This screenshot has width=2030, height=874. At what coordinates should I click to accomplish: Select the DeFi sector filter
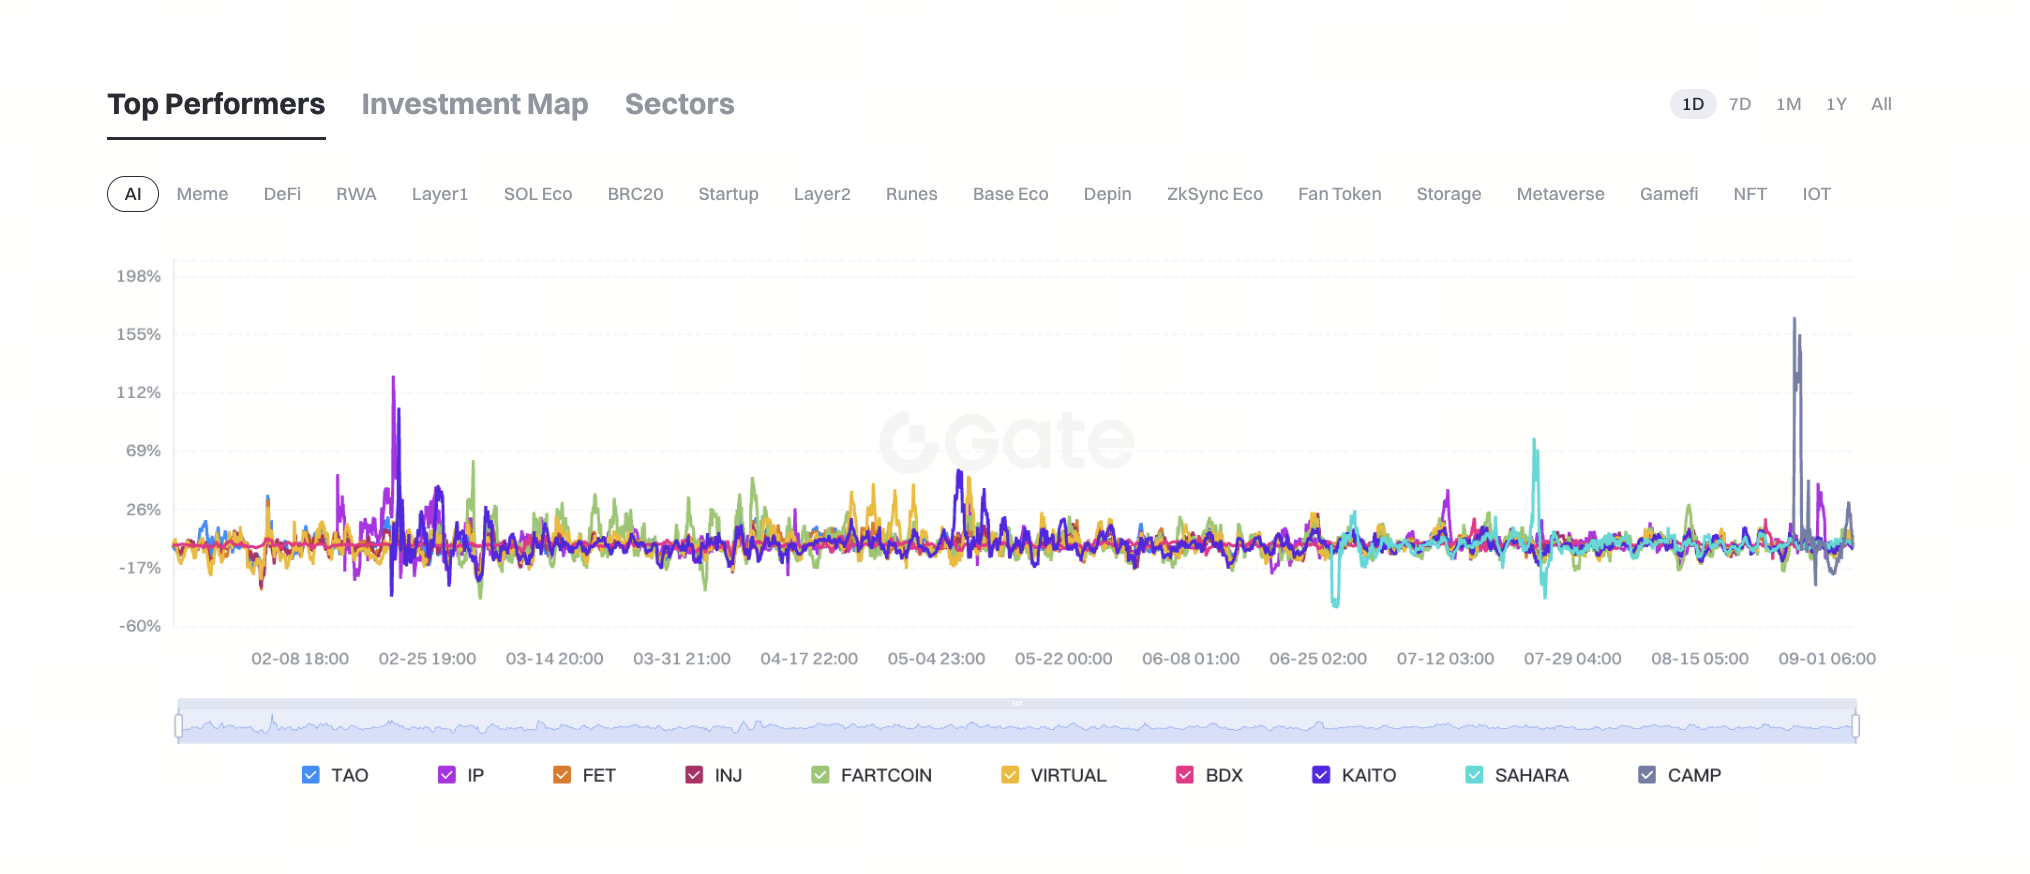point(282,194)
